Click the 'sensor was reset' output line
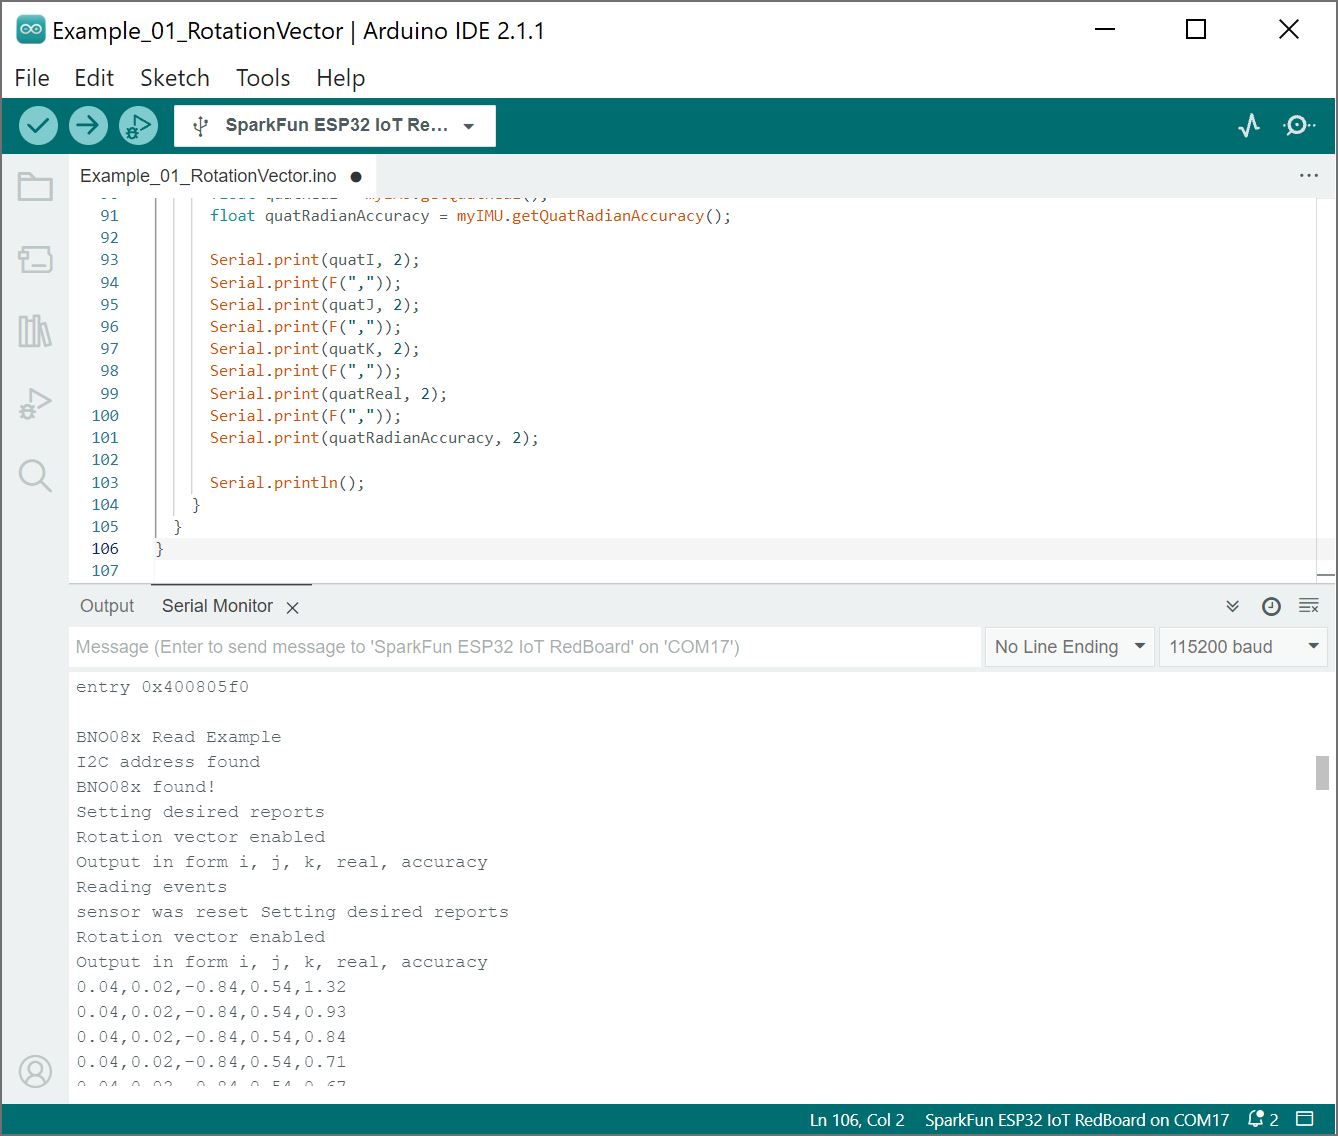1338x1136 pixels. click(292, 912)
